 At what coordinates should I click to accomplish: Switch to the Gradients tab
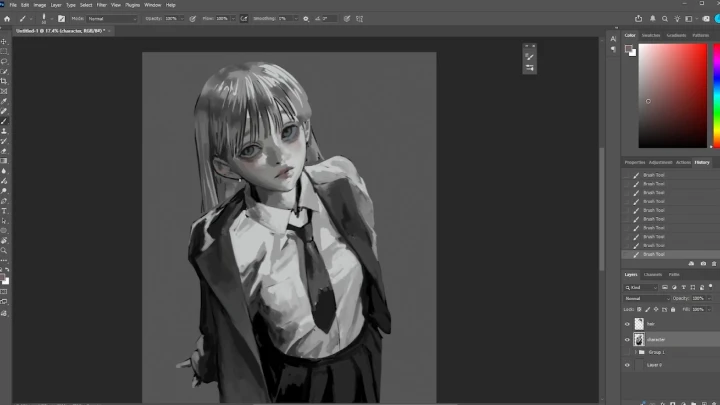676,35
